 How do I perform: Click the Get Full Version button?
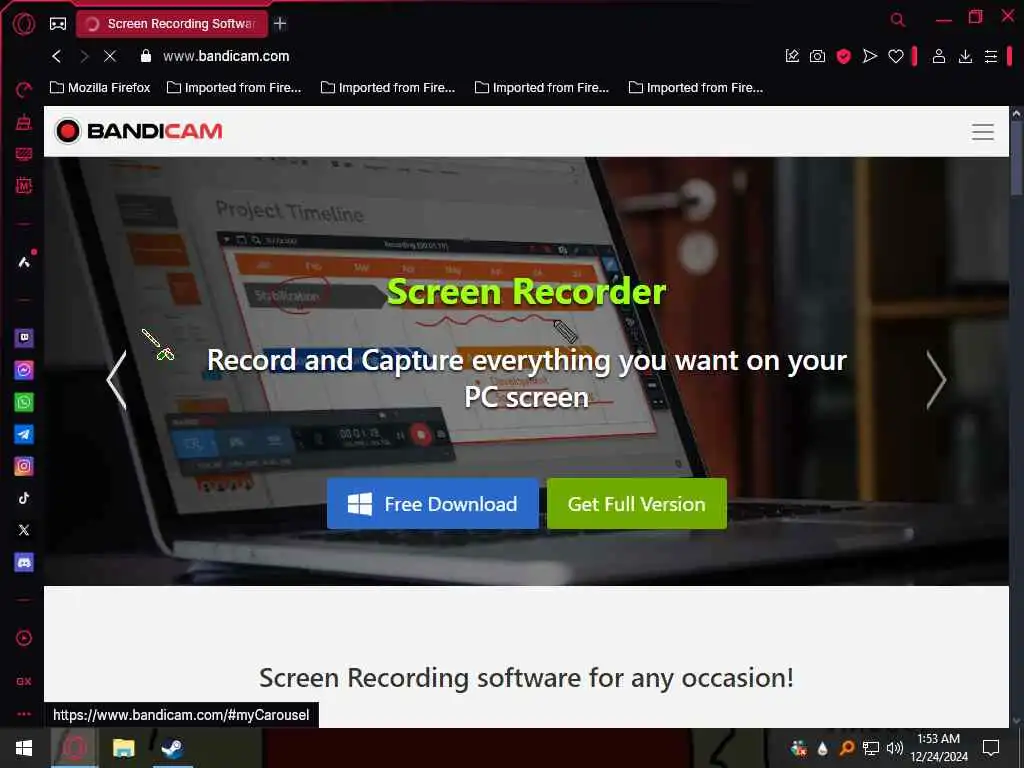click(637, 504)
